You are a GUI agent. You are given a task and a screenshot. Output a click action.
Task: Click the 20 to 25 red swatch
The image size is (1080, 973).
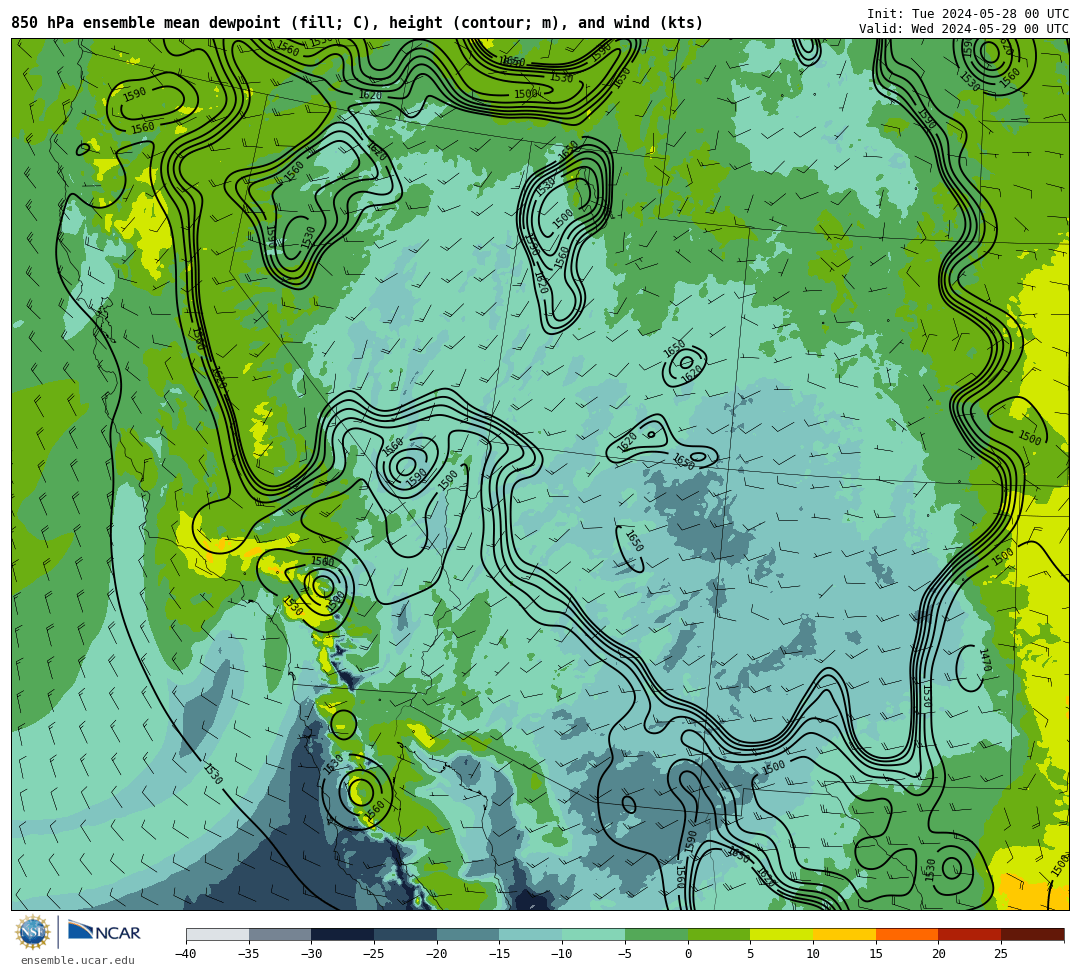(x=969, y=934)
